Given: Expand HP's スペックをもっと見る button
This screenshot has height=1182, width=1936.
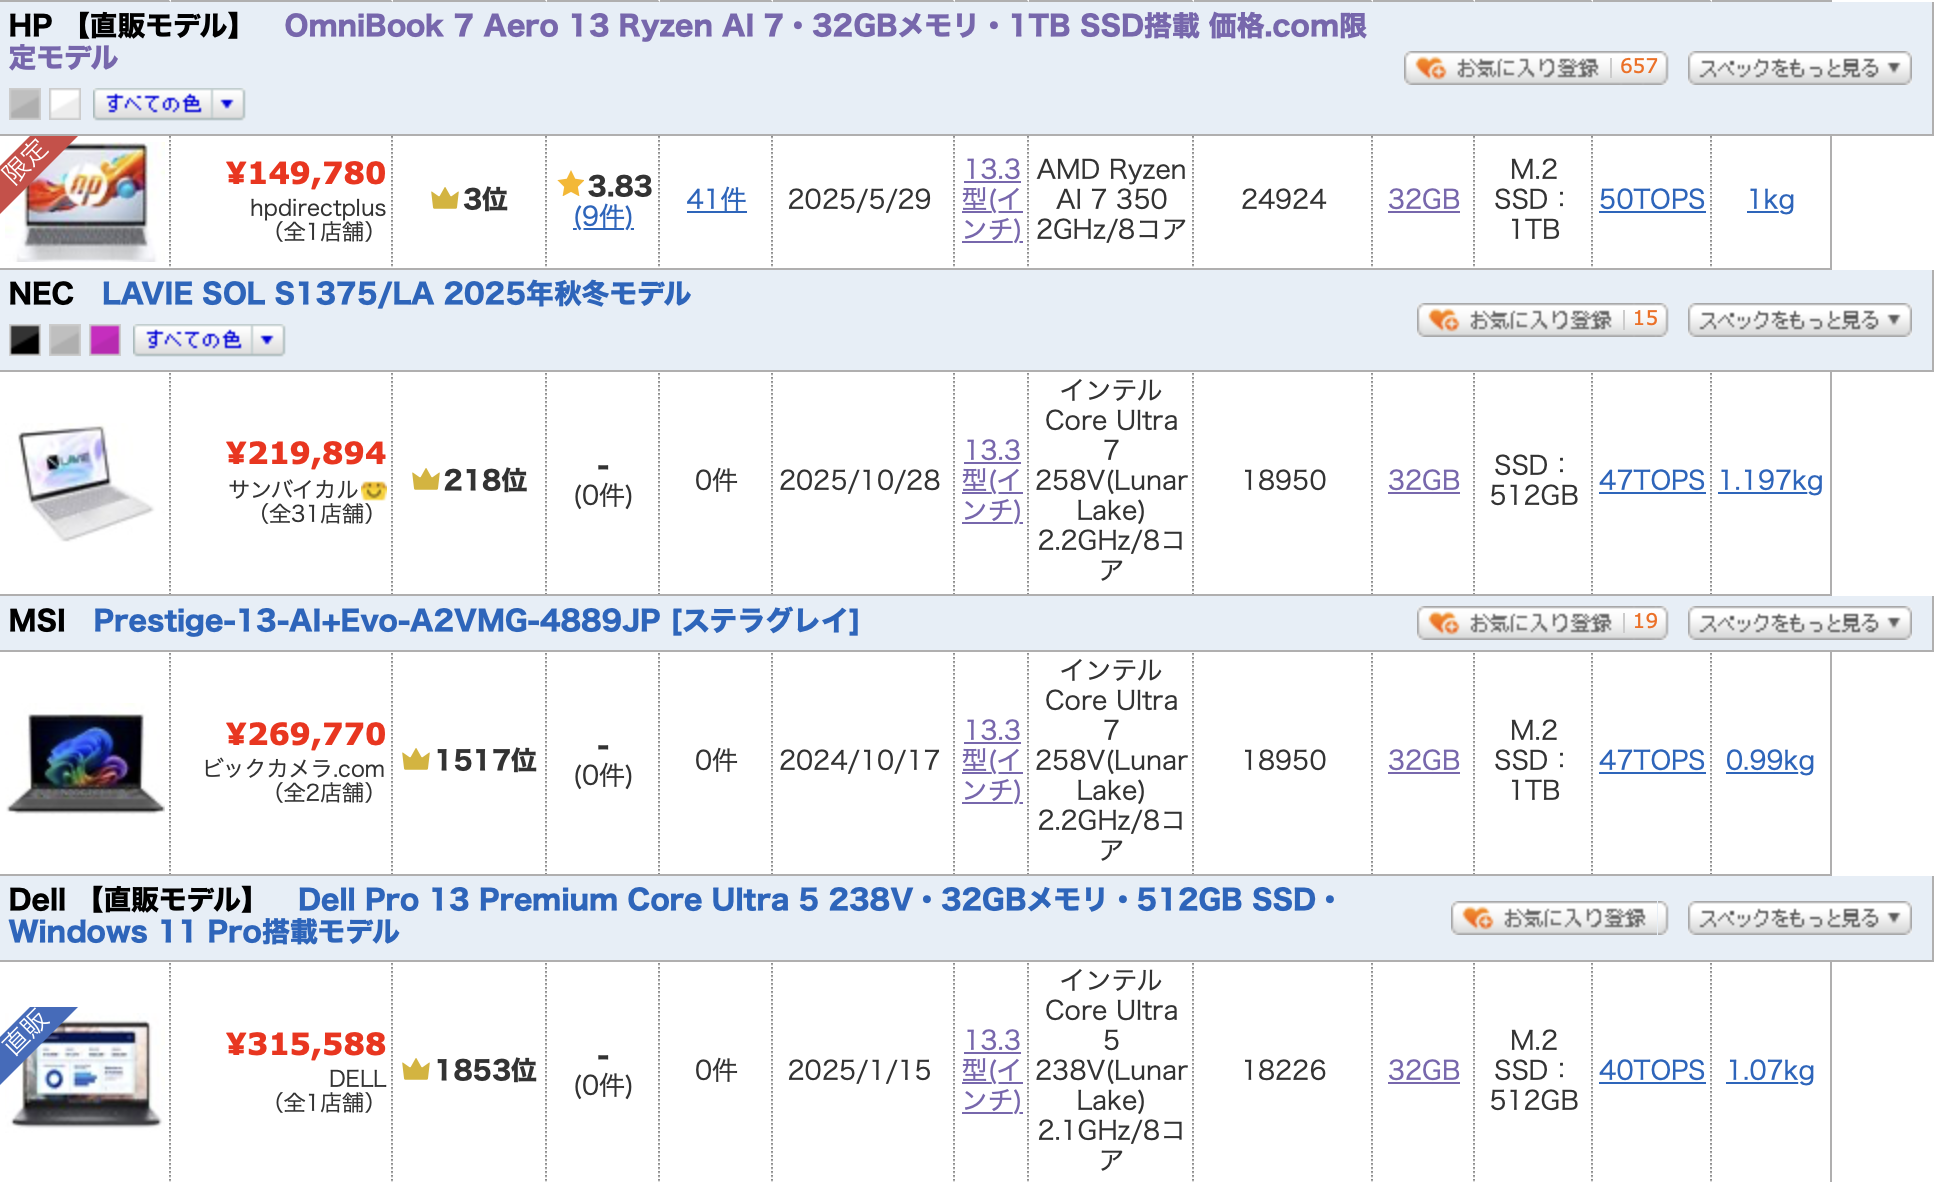Looking at the screenshot, I should pos(1798,68).
